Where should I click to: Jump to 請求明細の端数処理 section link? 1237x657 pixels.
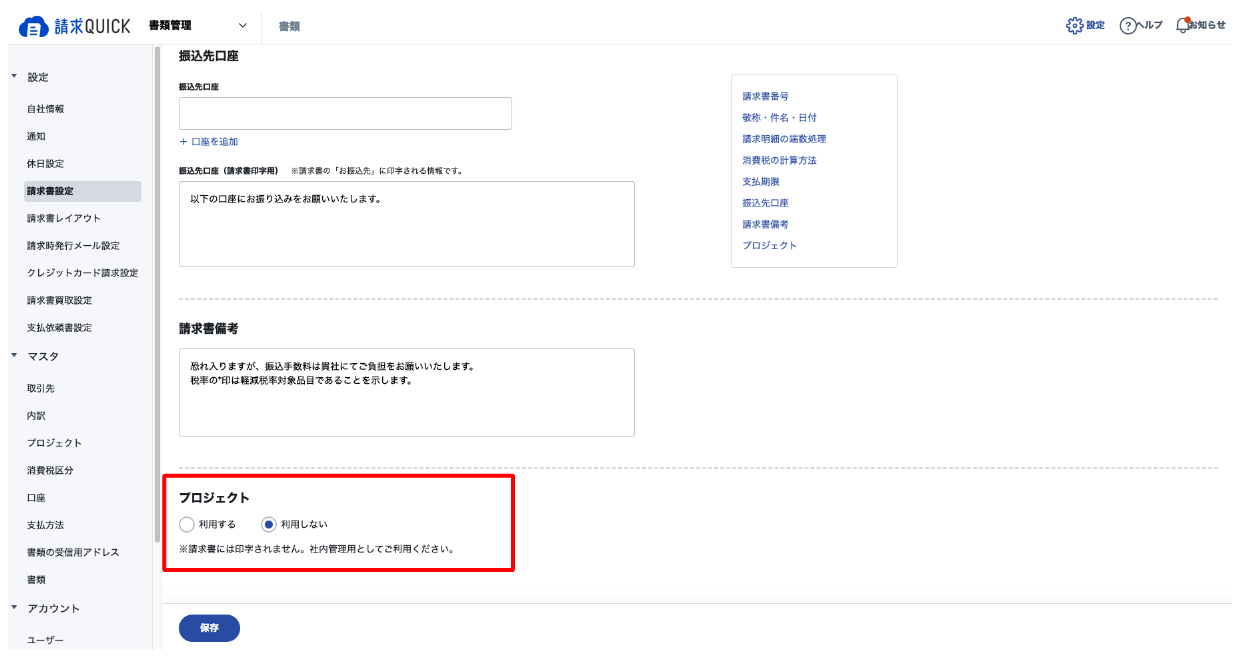(x=784, y=139)
